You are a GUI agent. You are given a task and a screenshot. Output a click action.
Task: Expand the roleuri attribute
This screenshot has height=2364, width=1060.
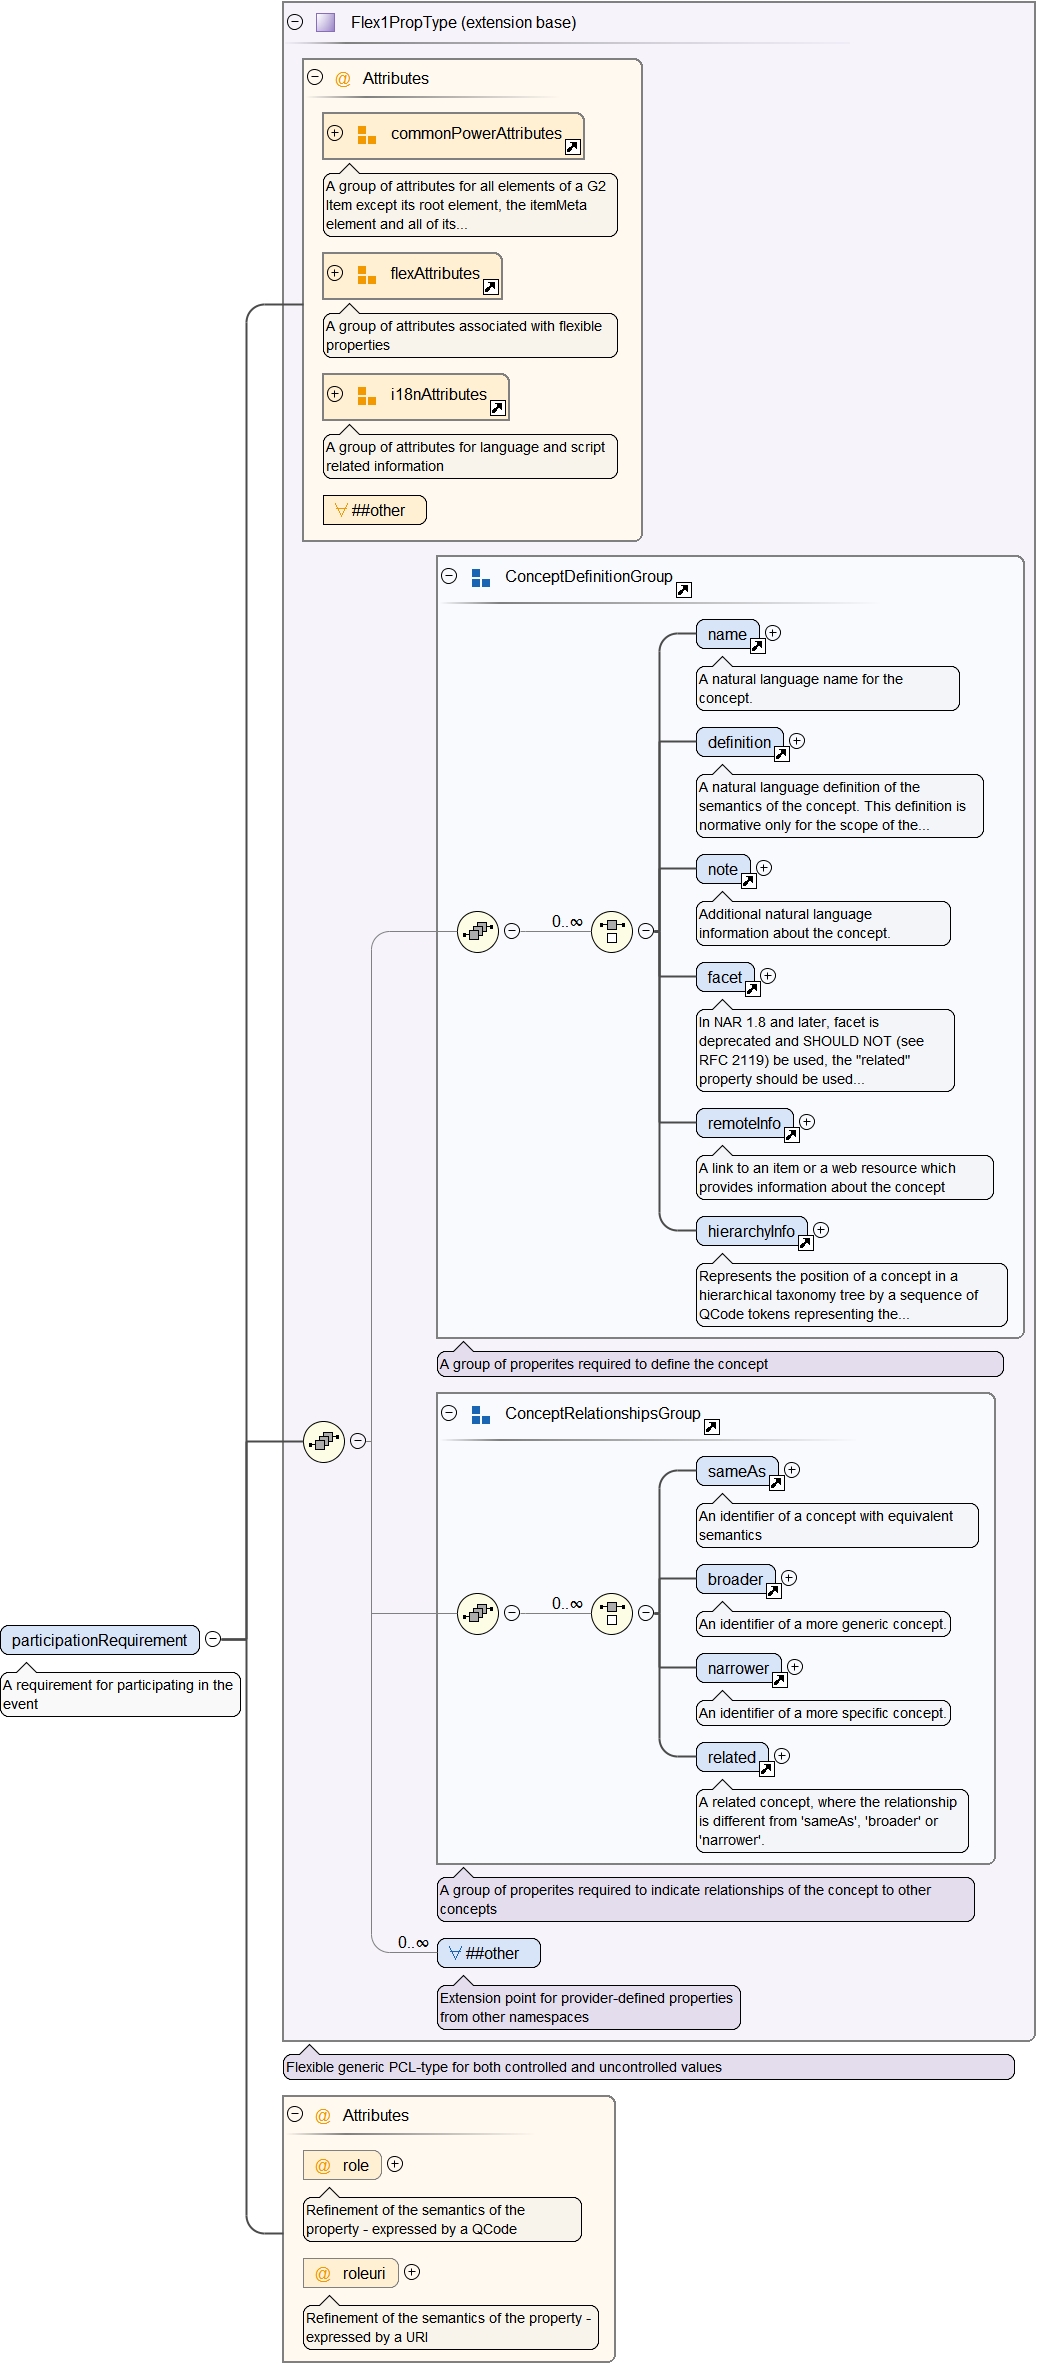click(x=412, y=2272)
